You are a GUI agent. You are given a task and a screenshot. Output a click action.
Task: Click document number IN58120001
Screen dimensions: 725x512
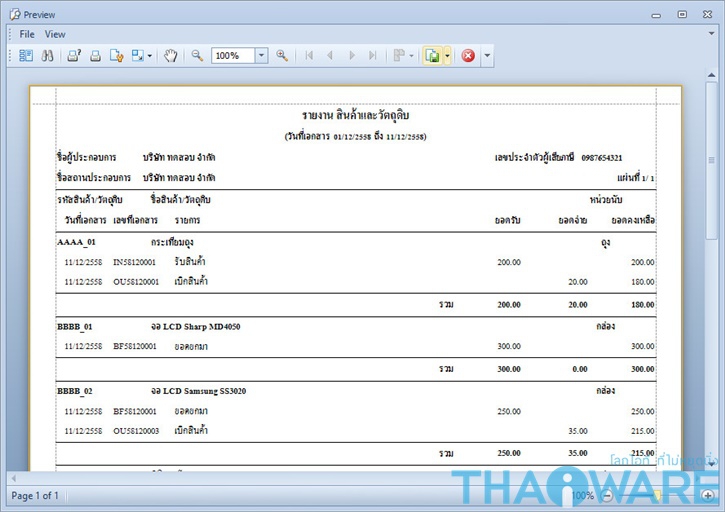(x=135, y=262)
